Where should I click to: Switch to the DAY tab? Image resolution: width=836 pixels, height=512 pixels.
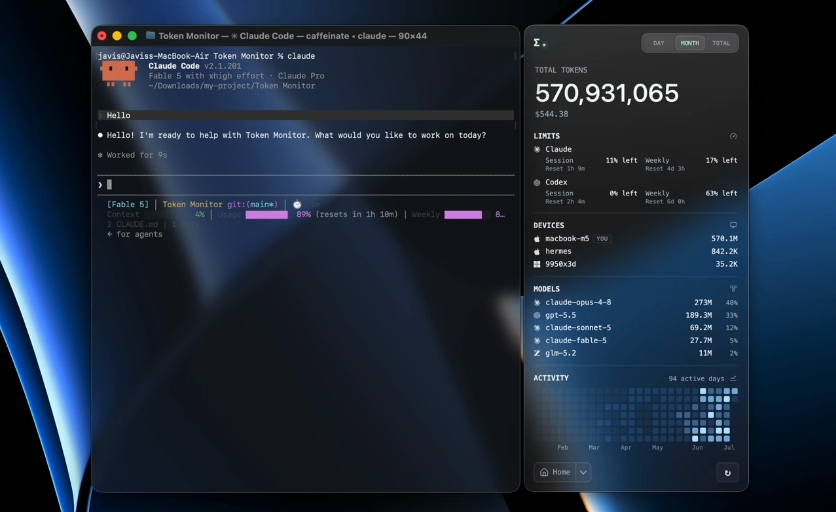pyautogui.click(x=658, y=43)
